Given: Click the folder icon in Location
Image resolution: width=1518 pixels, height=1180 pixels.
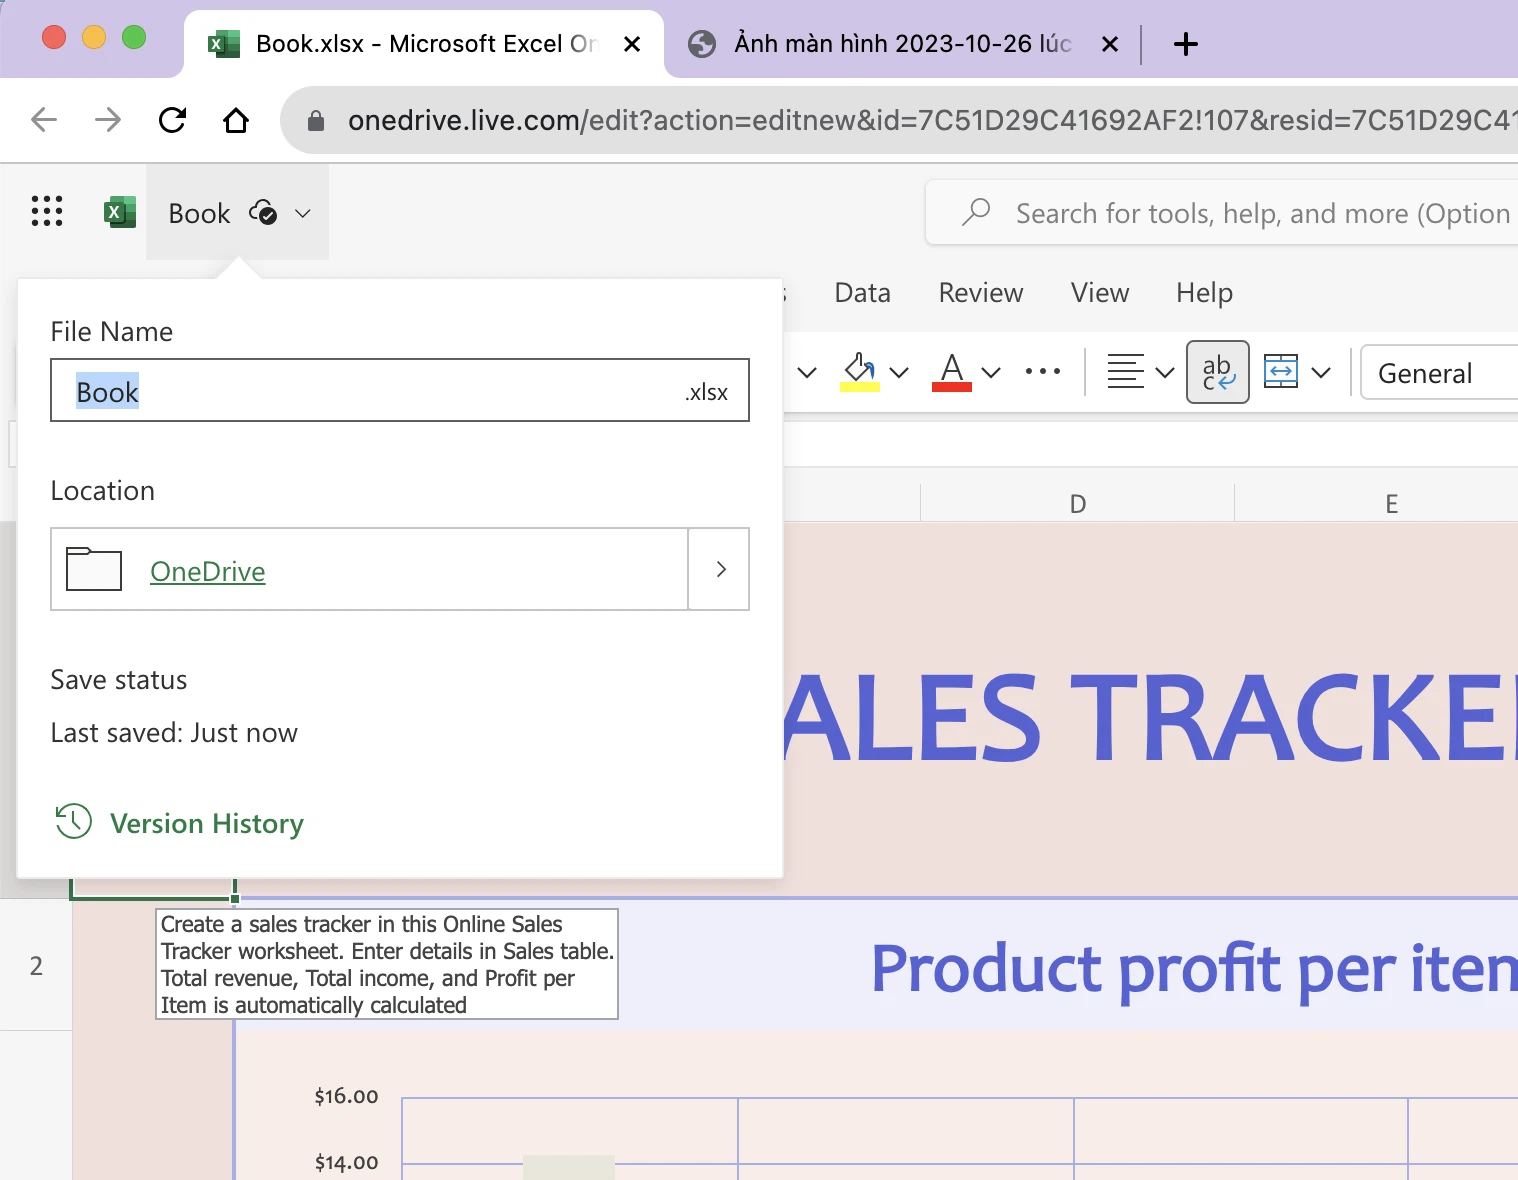Looking at the screenshot, I should (94, 569).
